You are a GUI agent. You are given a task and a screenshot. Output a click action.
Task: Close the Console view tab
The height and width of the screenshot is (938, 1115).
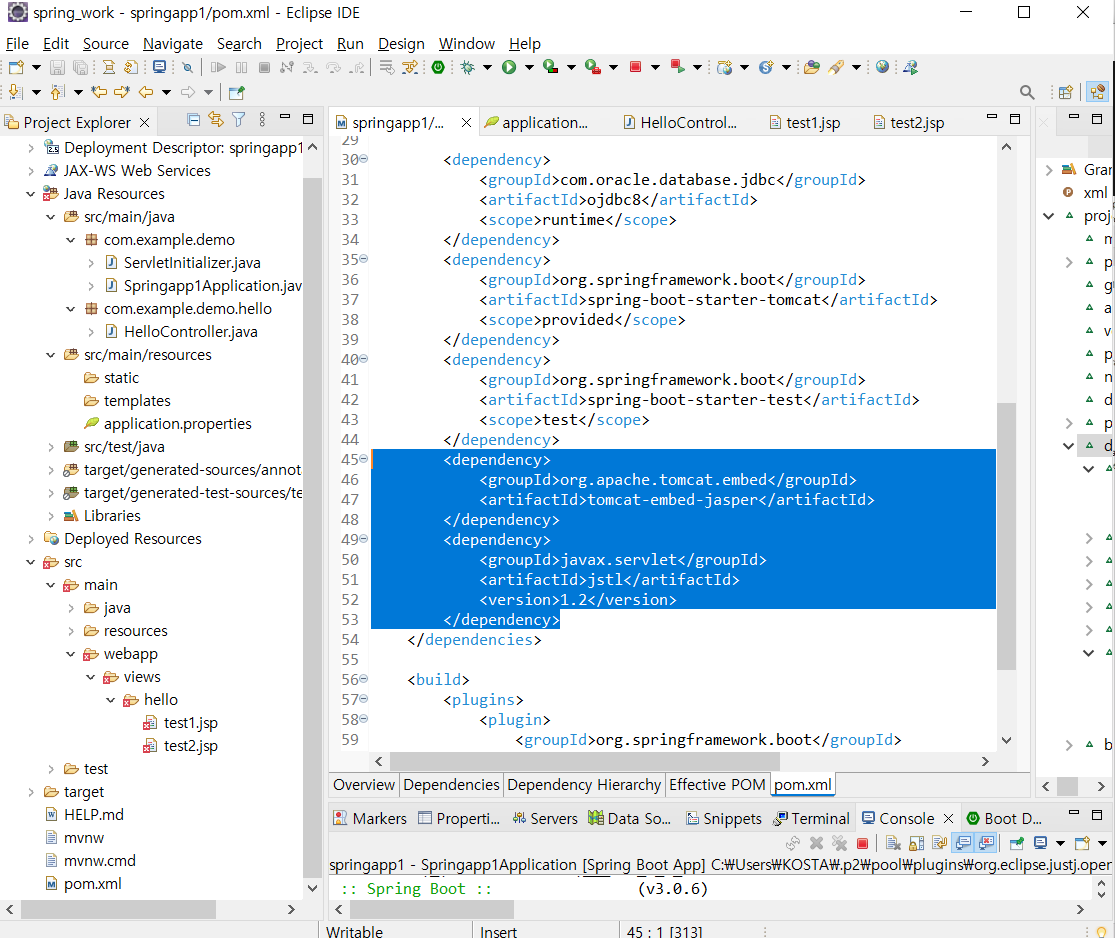pyautogui.click(x=948, y=819)
